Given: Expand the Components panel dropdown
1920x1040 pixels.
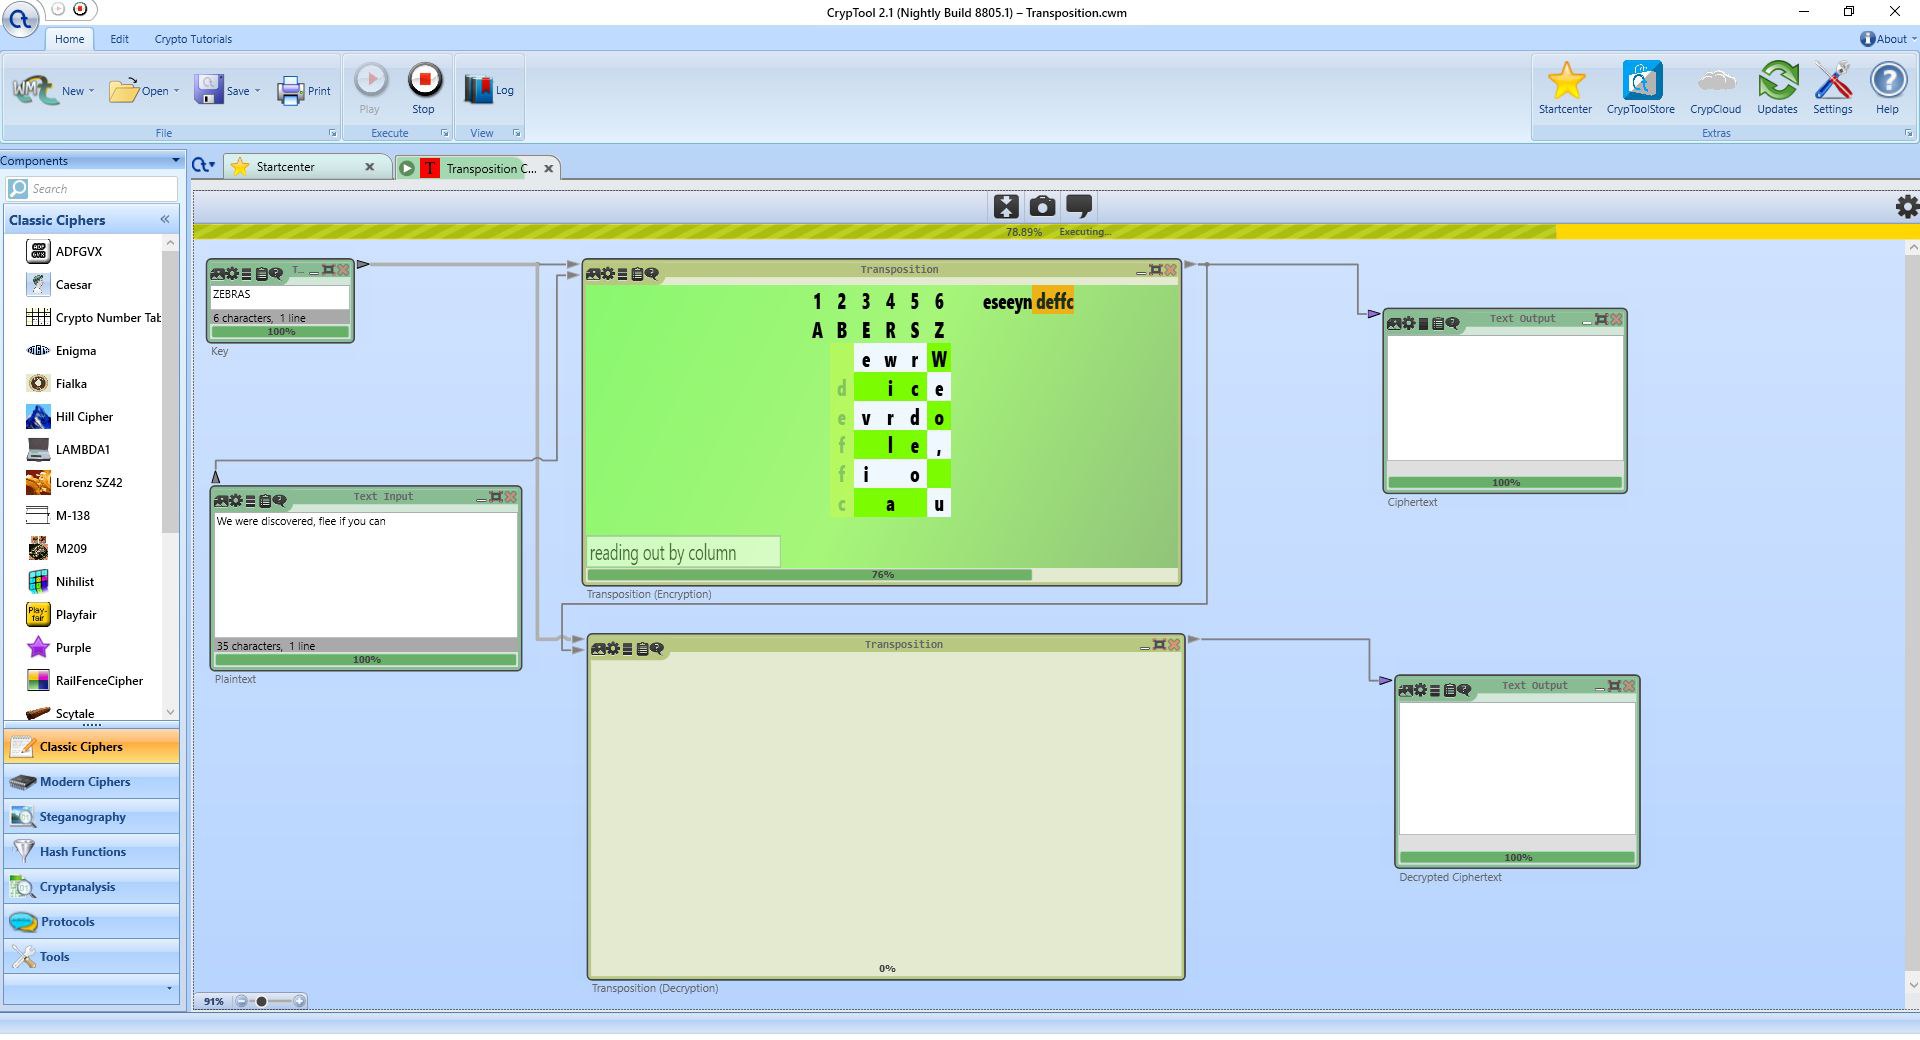Looking at the screenshot, I should (176, 161).
